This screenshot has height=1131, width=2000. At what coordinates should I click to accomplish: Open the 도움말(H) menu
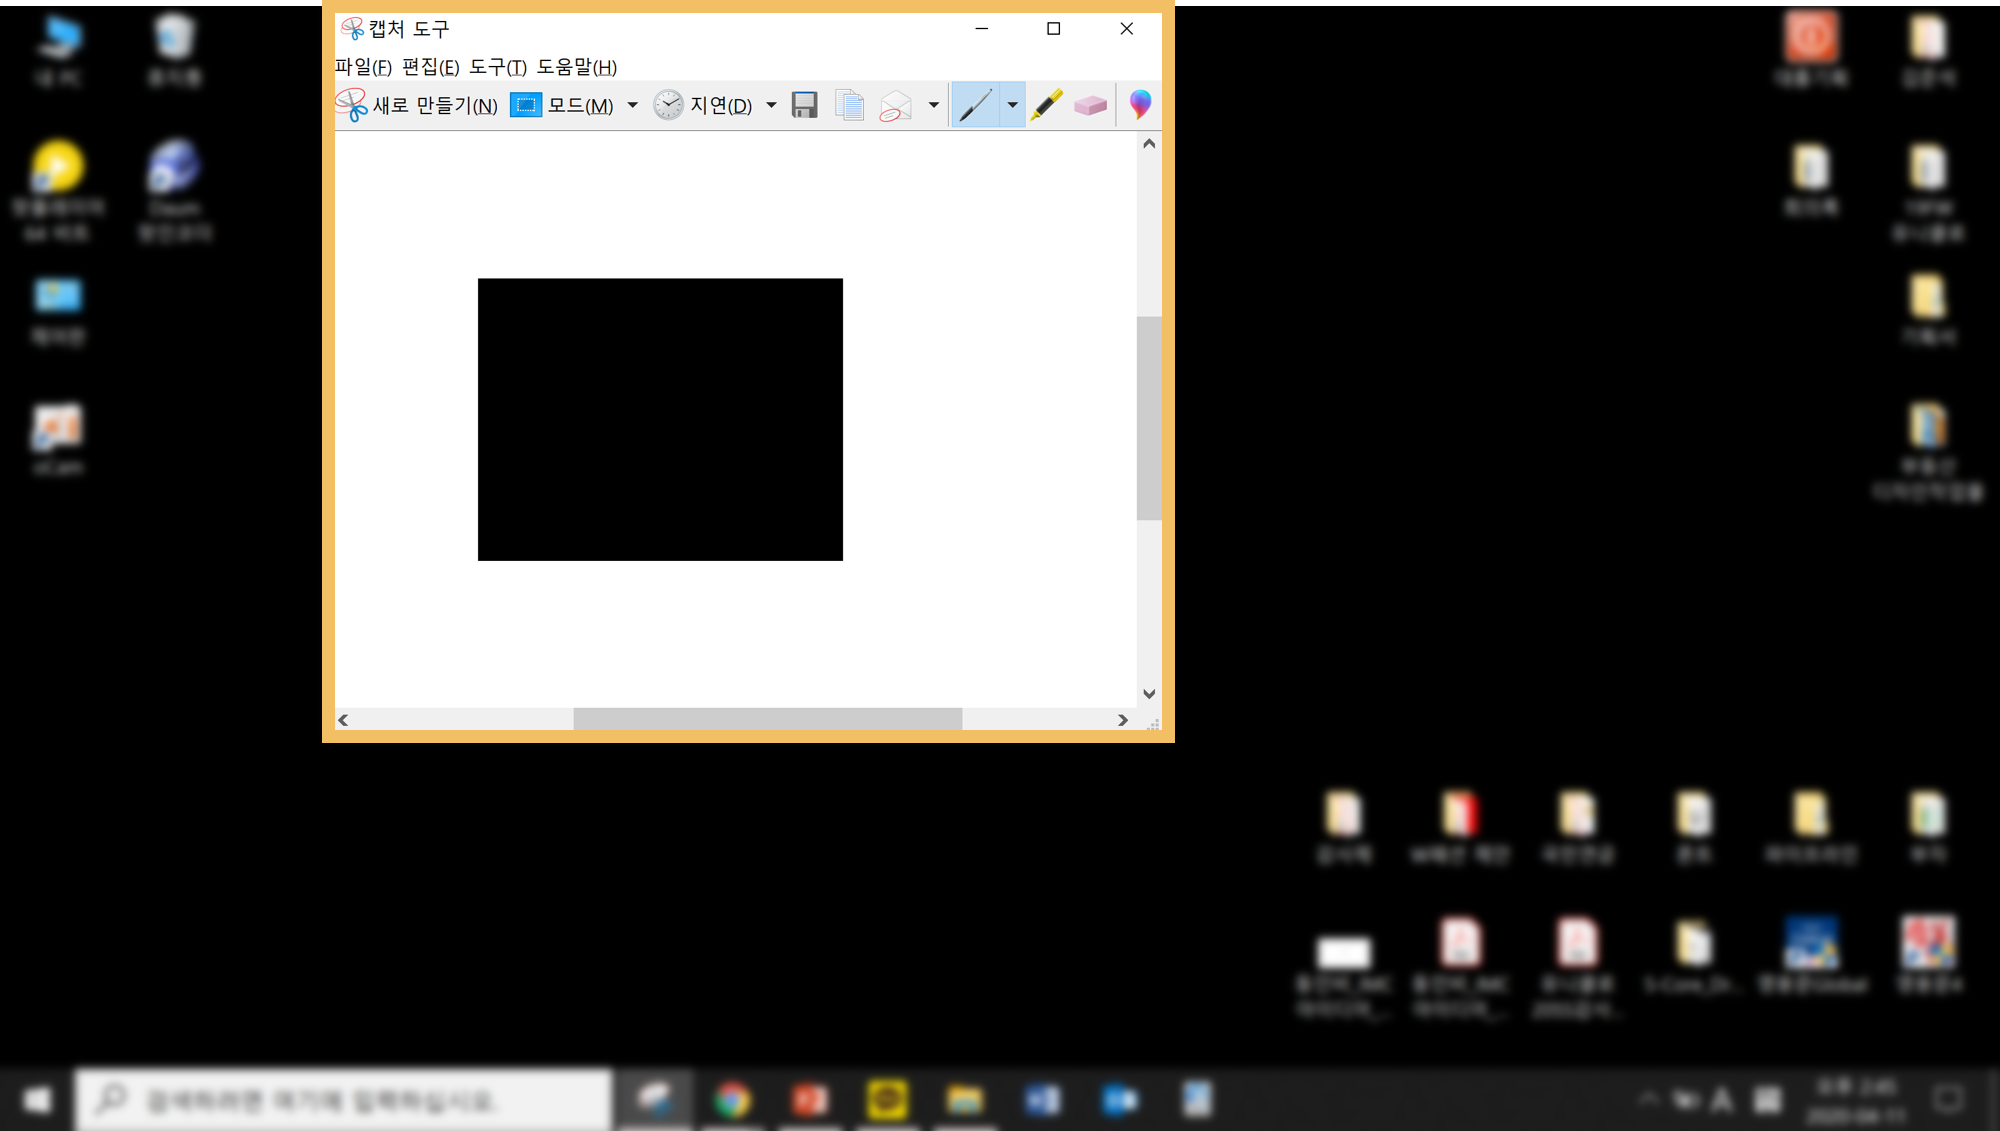[x=576, y=67]
